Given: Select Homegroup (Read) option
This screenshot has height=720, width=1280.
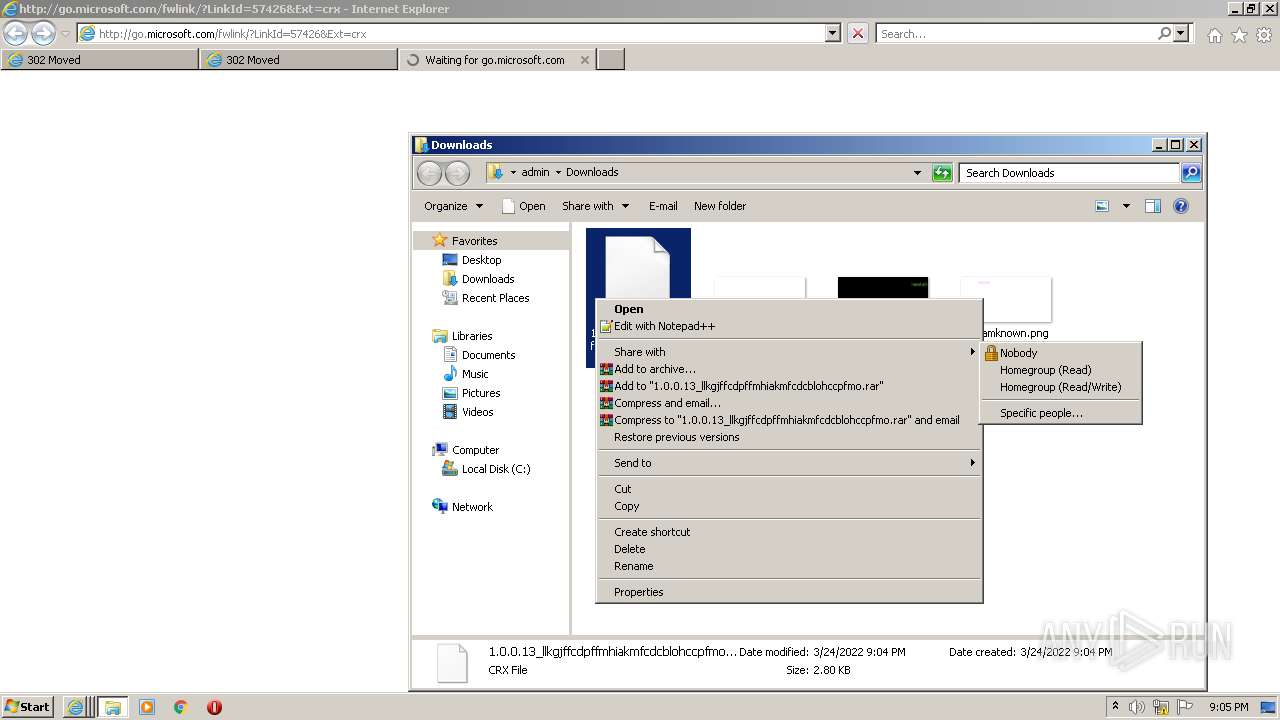Looking at the screenshot, I should 1060,370.
